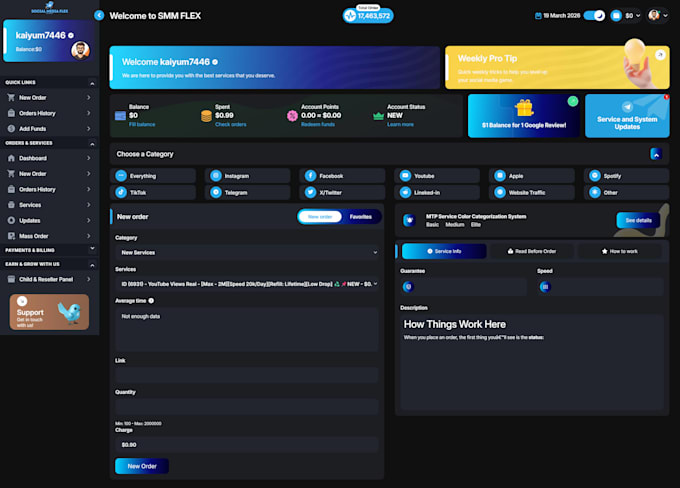
Task: Select the Other category icon
Action: (x=595, y=192)
